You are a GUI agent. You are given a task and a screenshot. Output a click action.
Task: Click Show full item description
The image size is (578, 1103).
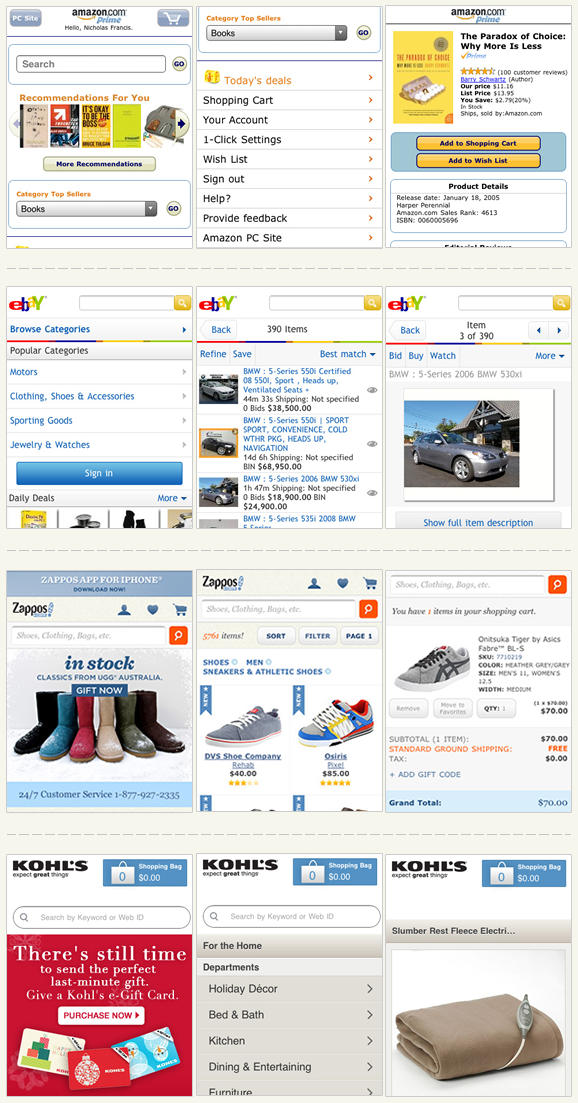(x=478, y=522)
